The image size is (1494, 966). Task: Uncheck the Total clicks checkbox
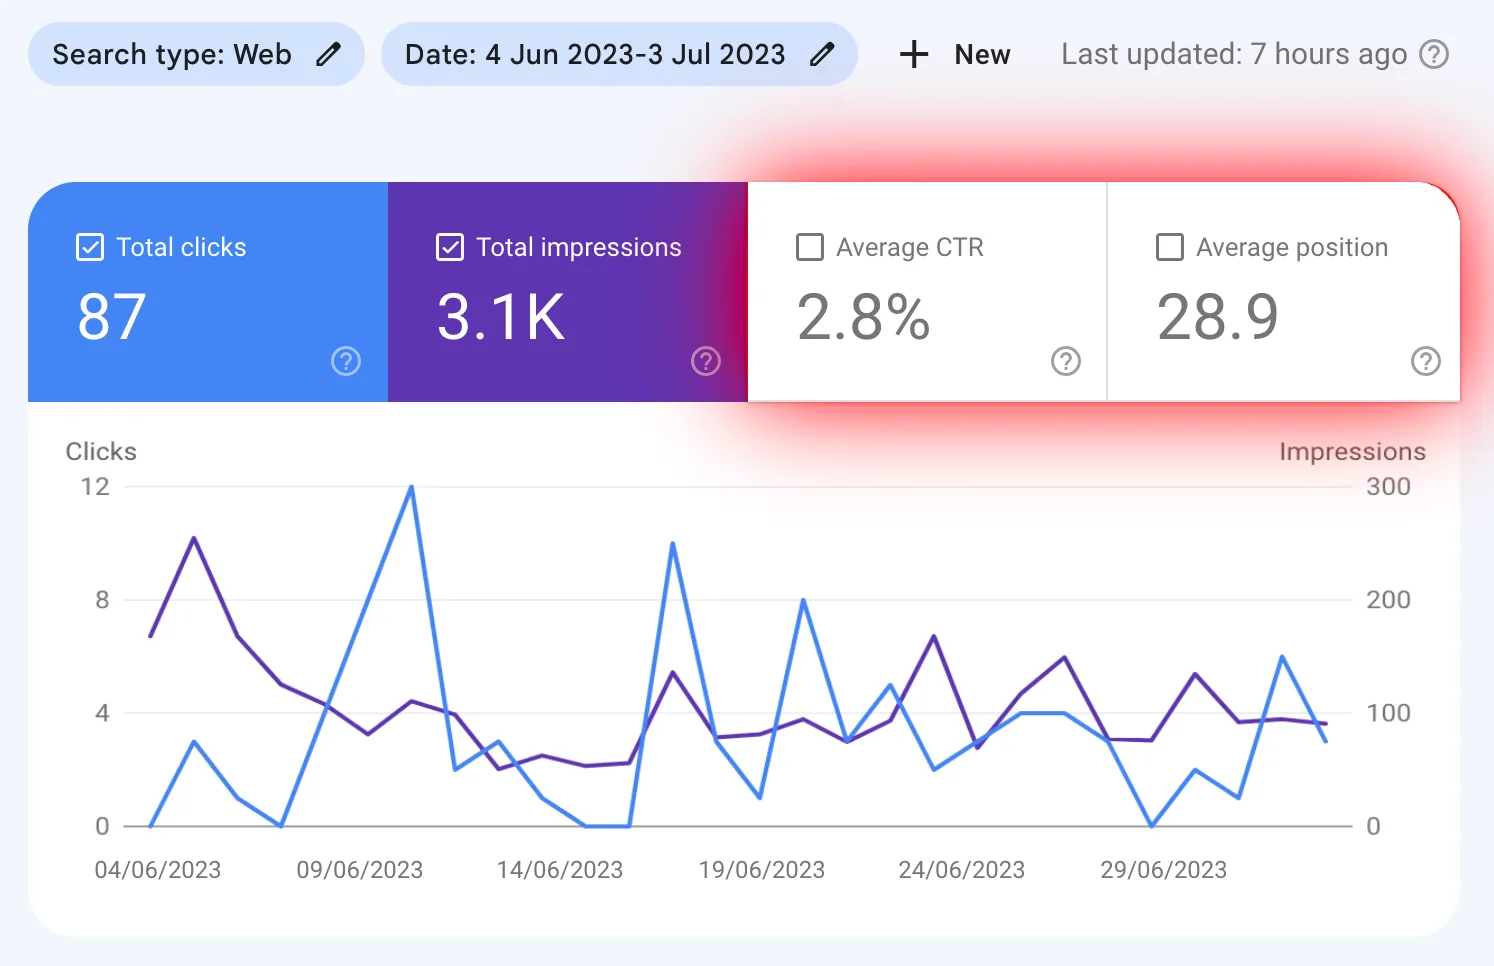pos(90,247)
